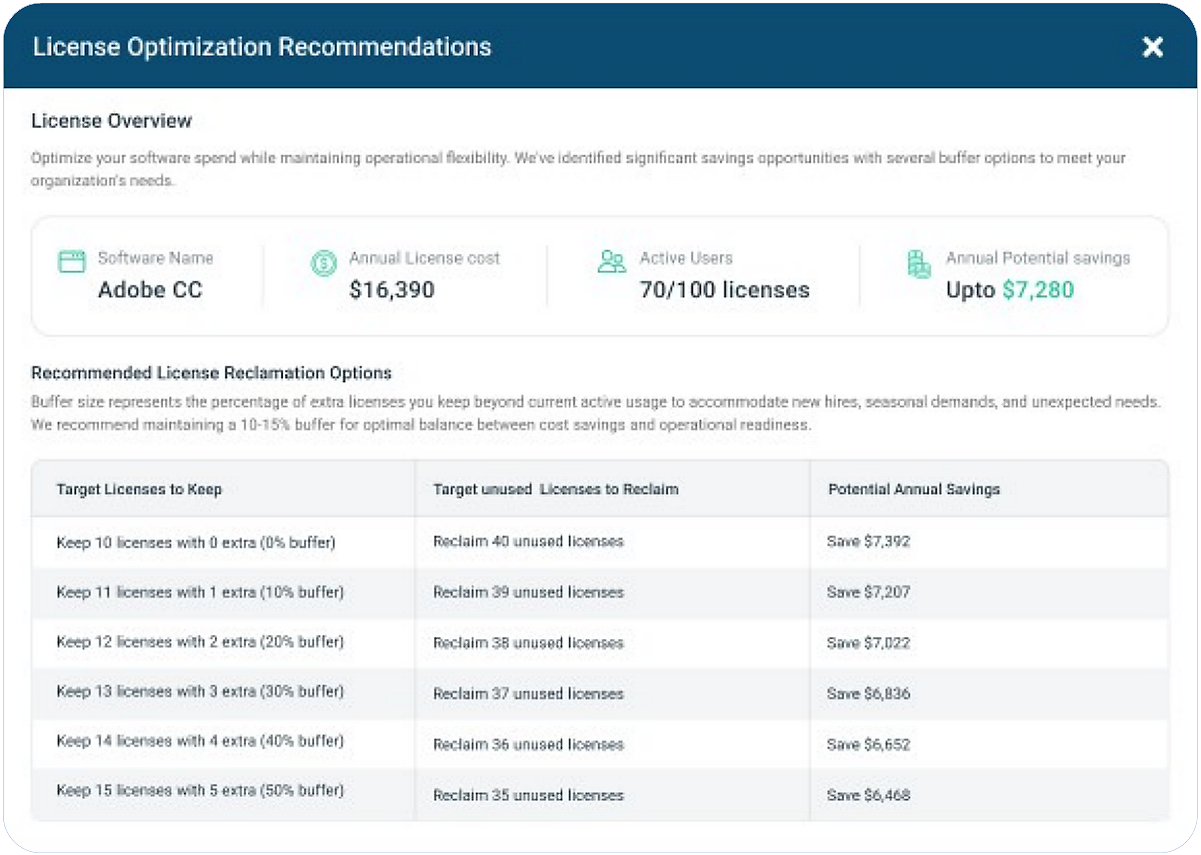This screenshot has width=1201, height=855.
Task: Click the Adobe CC software name
Action: coord(150,290)
